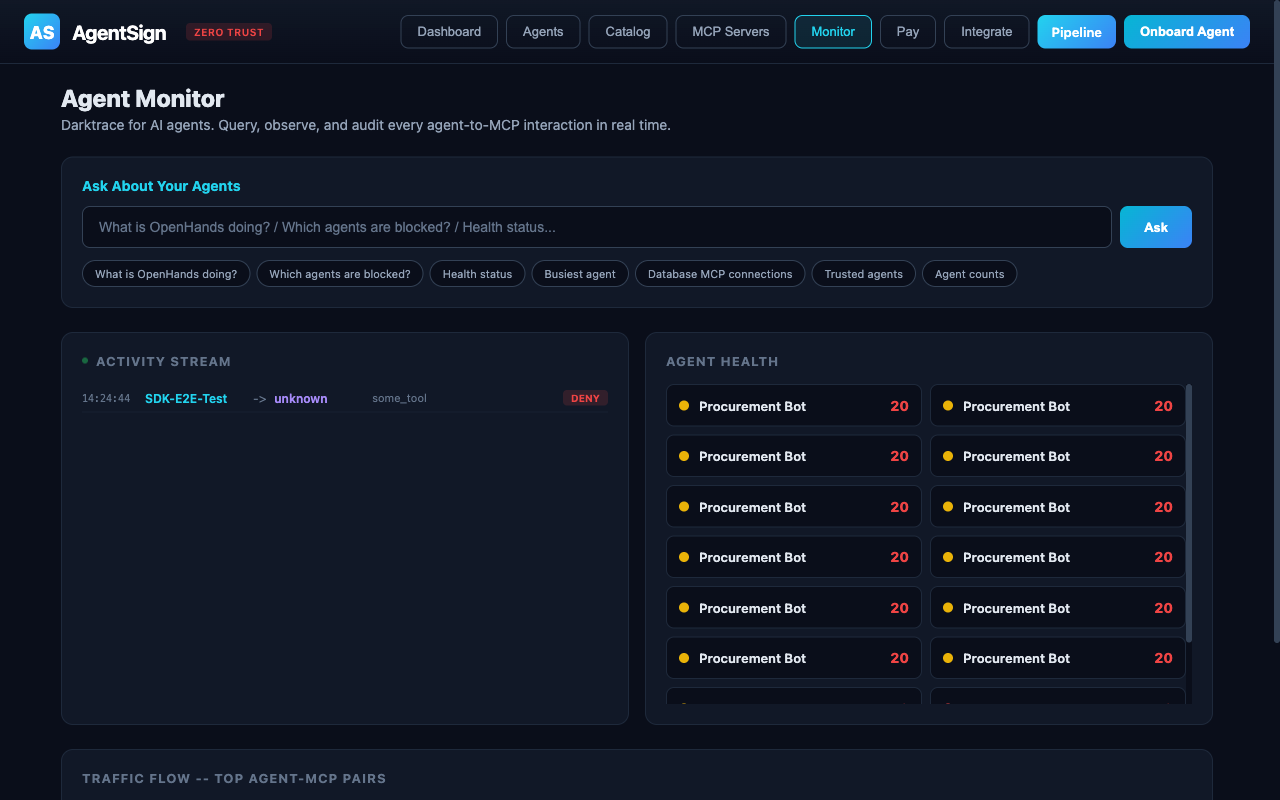This screenshot has height=800, width=1280.
Task: Switch to MCP Servers
Action: click(x=731, y=32)
